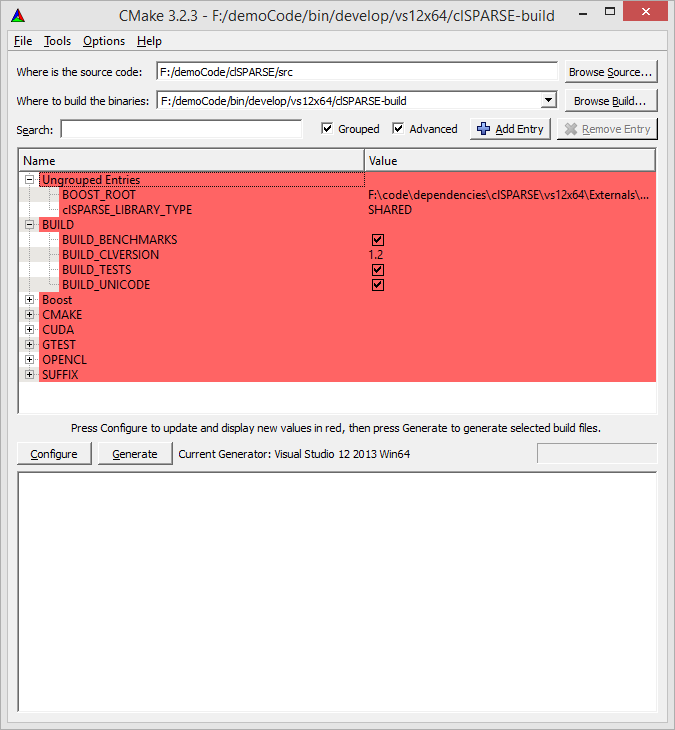Expand the GTEST group
The width and height of the screenshot is (675, 730).
tap(29, 345)
